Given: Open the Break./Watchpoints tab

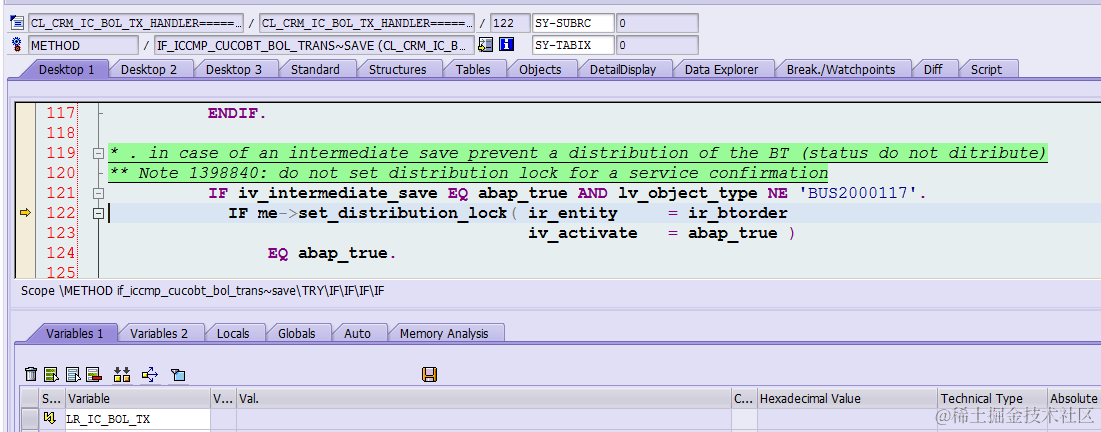Looking at the screenshot, I should (841, 70).
